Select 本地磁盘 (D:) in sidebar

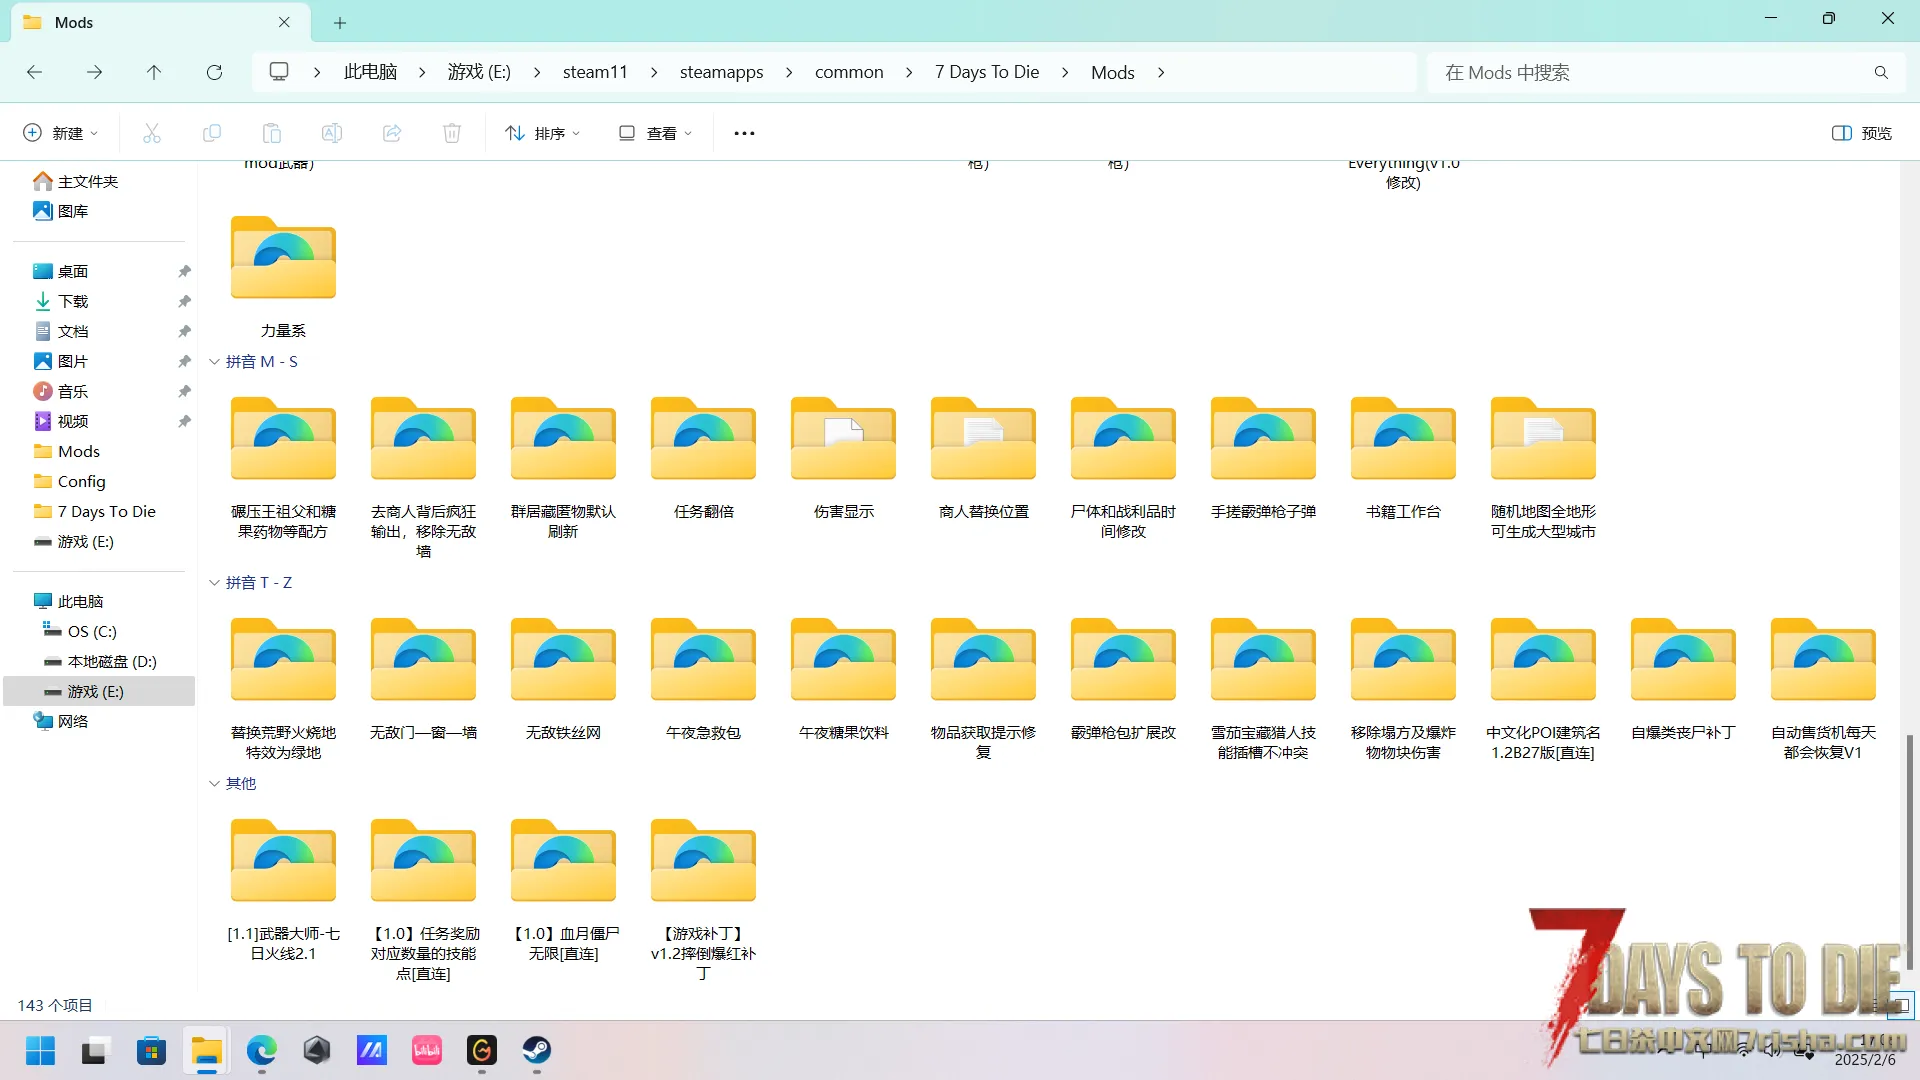point(100,661)
